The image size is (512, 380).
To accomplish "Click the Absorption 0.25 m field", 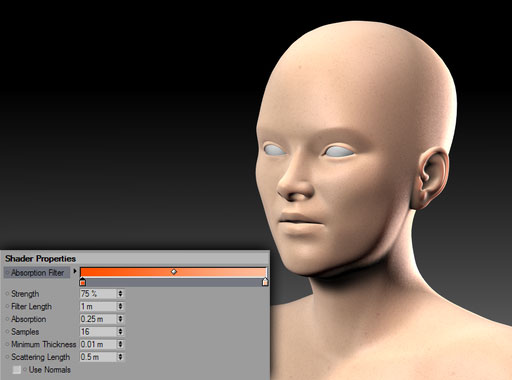I will tap(98, 319).
